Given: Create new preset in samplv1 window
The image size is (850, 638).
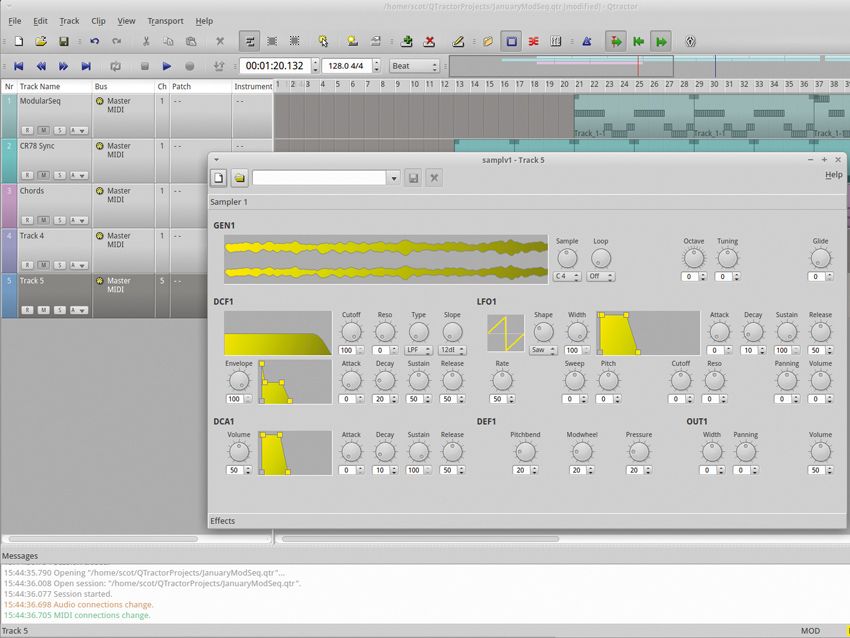Looking at the screenshot, I should click(x=219, y=178).
